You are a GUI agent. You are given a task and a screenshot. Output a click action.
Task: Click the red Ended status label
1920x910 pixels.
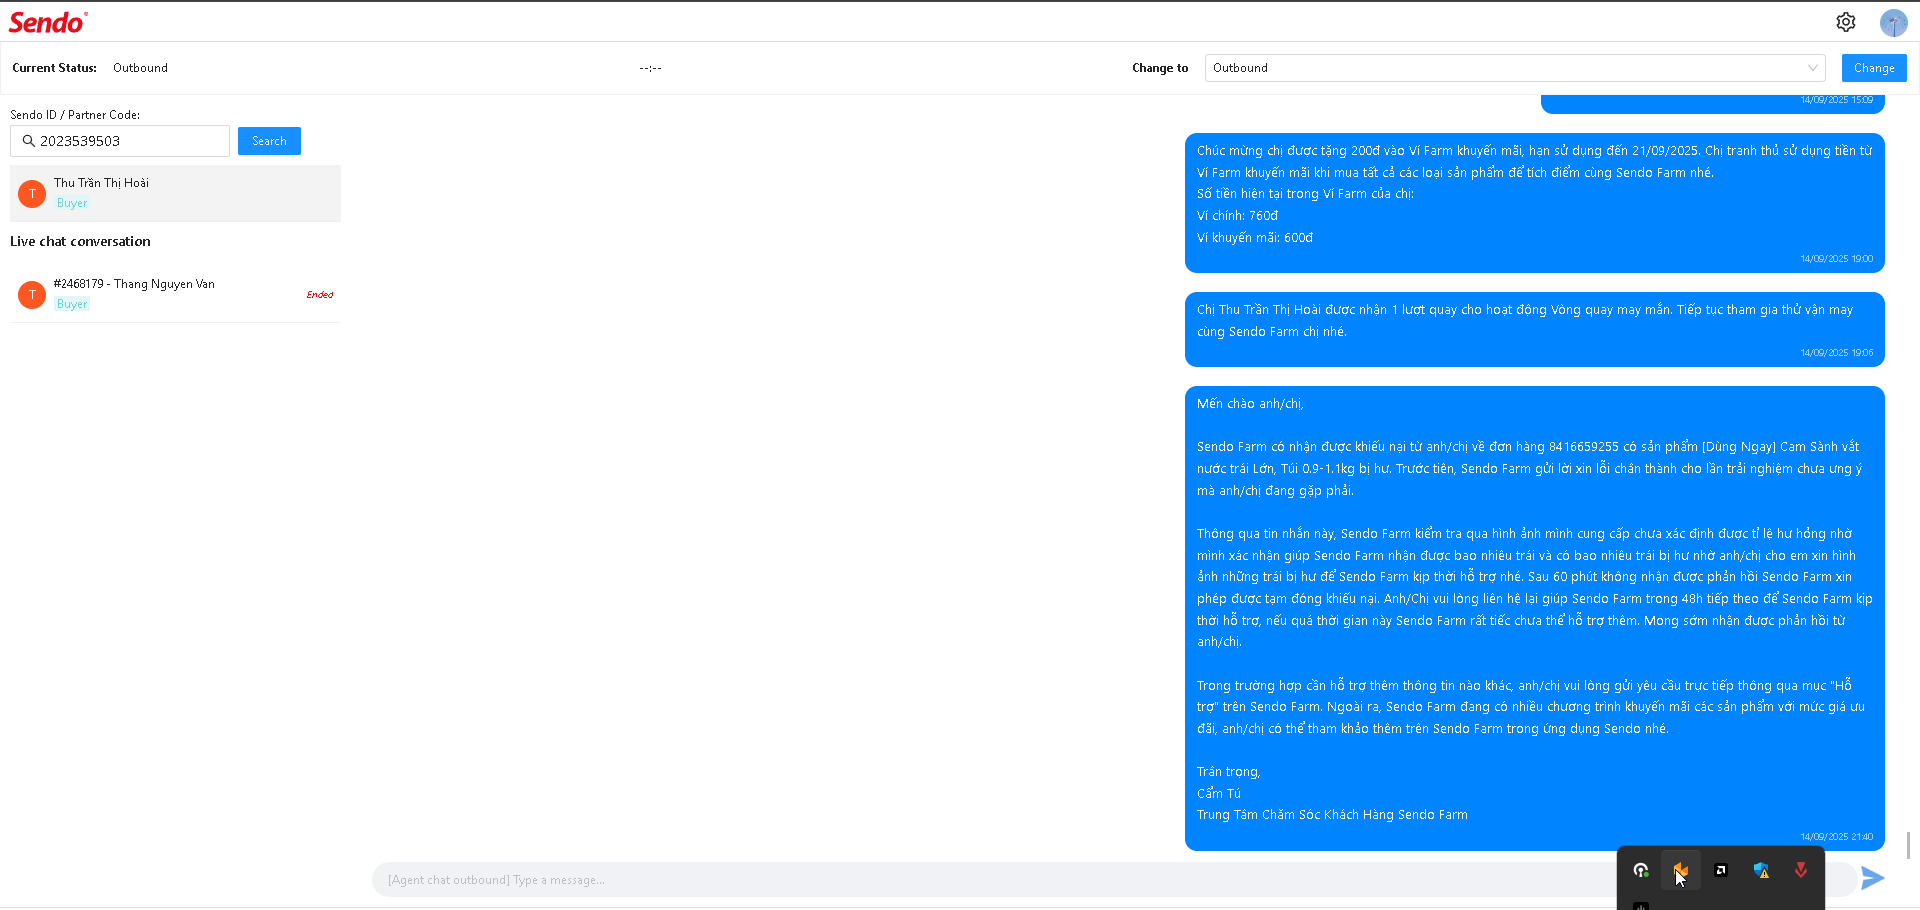[x=320, y=295]
